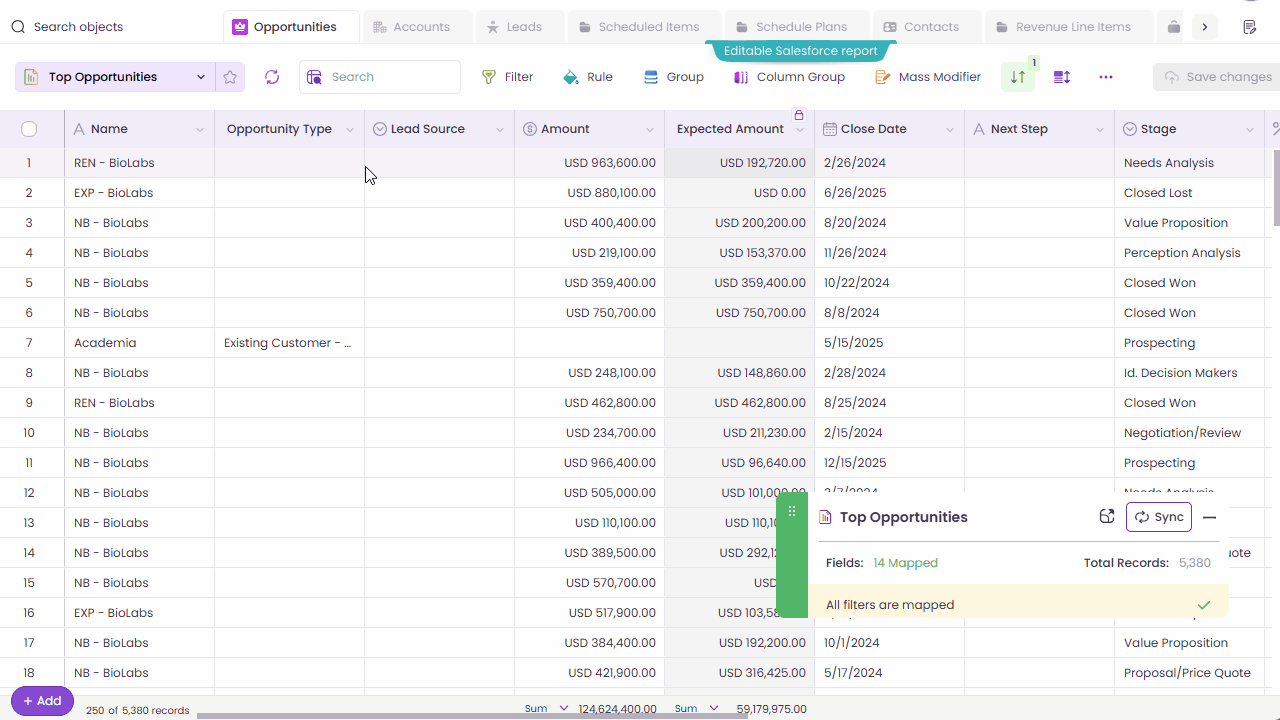Viewport: 1280px width, 720px height.
Task: Expand the Stage column filter dropdown
Action: (1249, 129)
